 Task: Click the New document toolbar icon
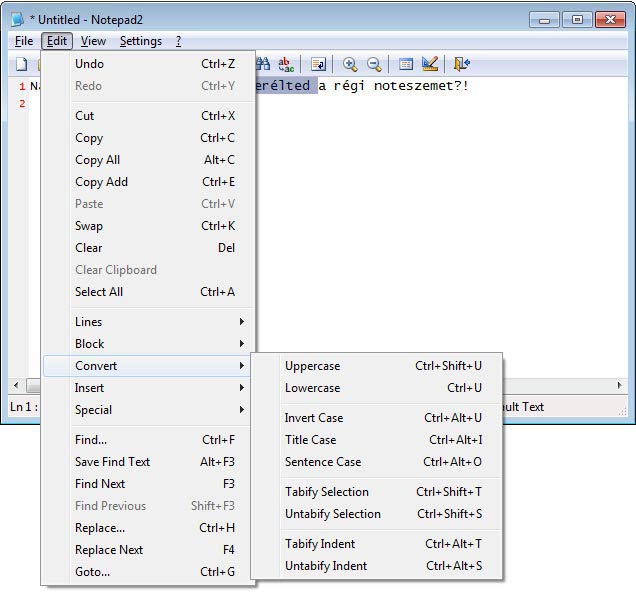[21, 64]
